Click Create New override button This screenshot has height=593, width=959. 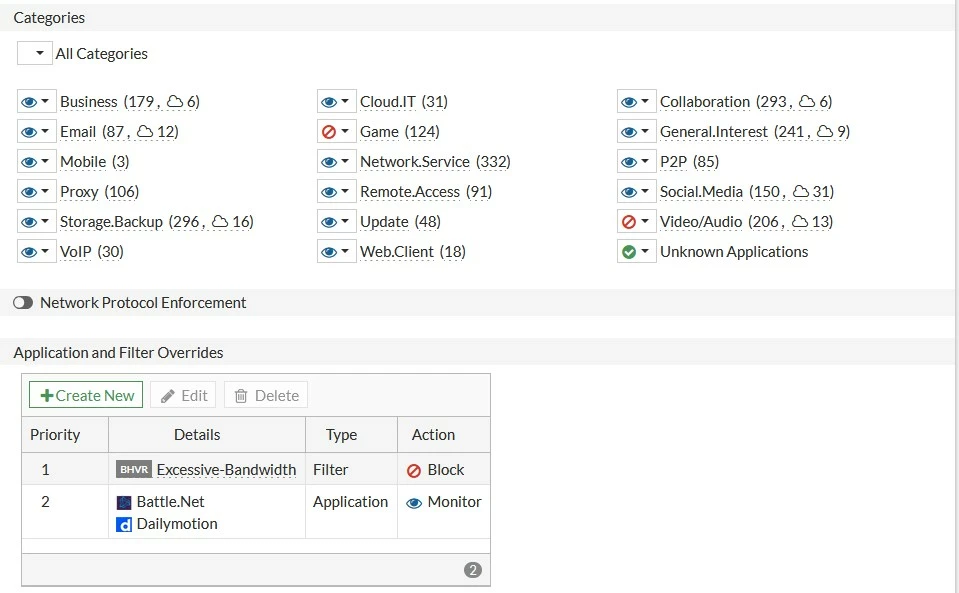tap(86, 395)
